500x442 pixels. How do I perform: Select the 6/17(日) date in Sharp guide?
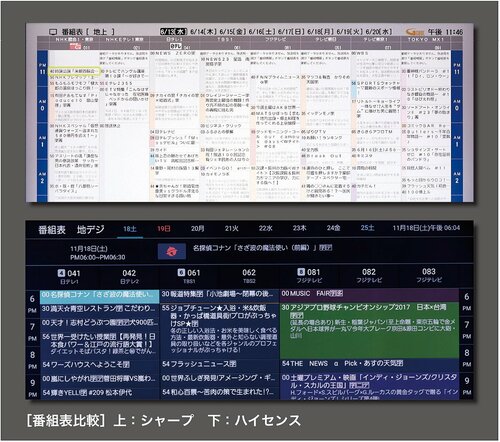pyautogui.click(x=291, y=31)
